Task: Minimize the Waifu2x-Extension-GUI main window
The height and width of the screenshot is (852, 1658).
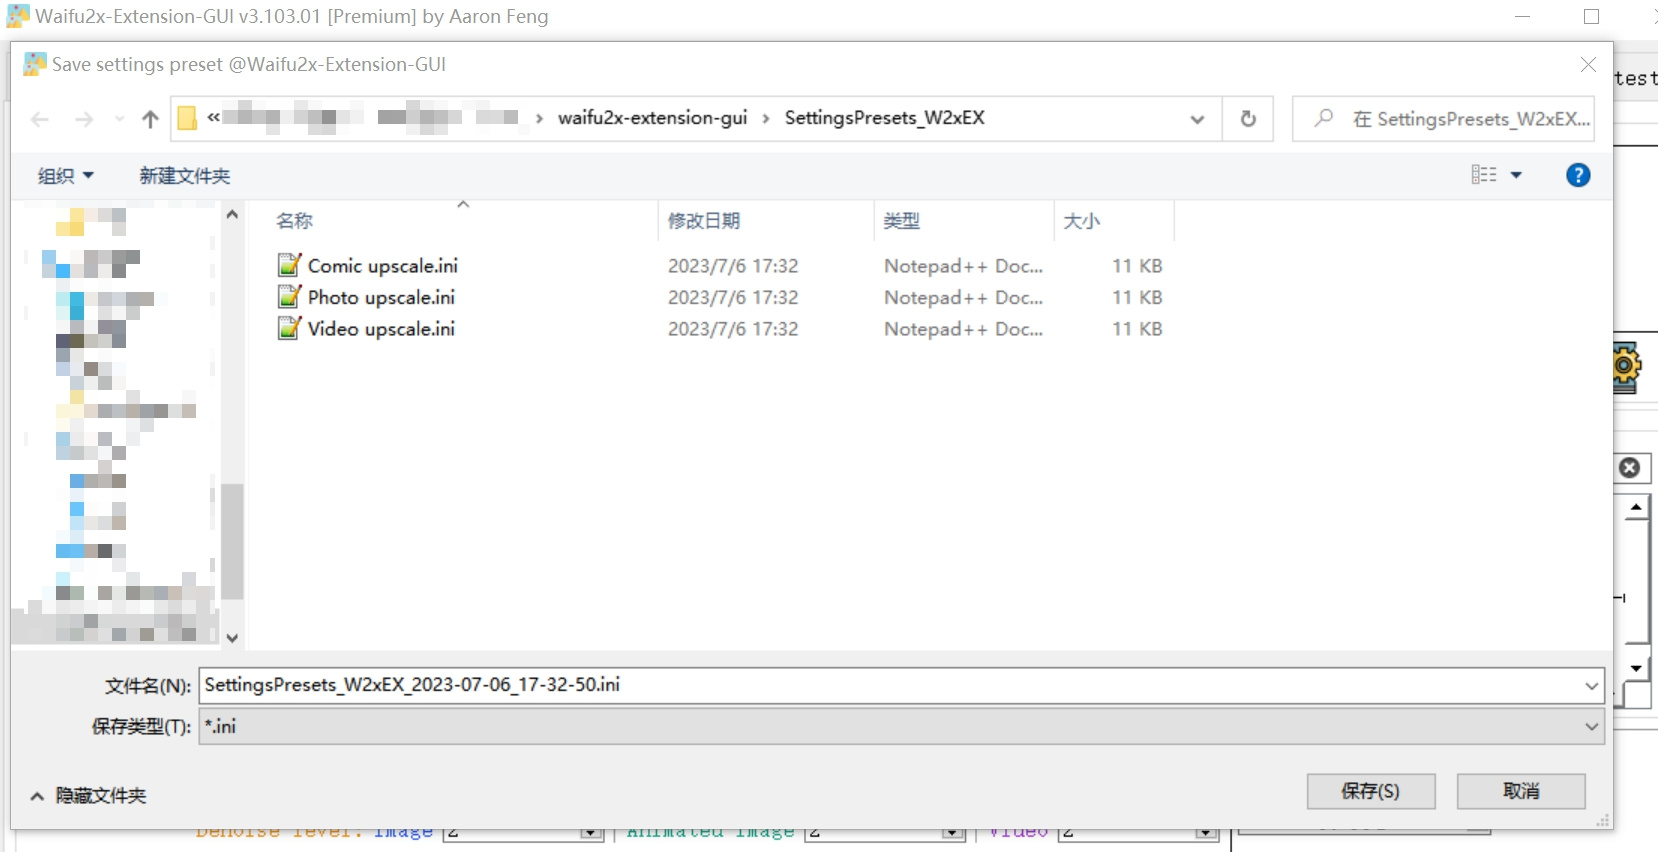Action: [1523, 16]
